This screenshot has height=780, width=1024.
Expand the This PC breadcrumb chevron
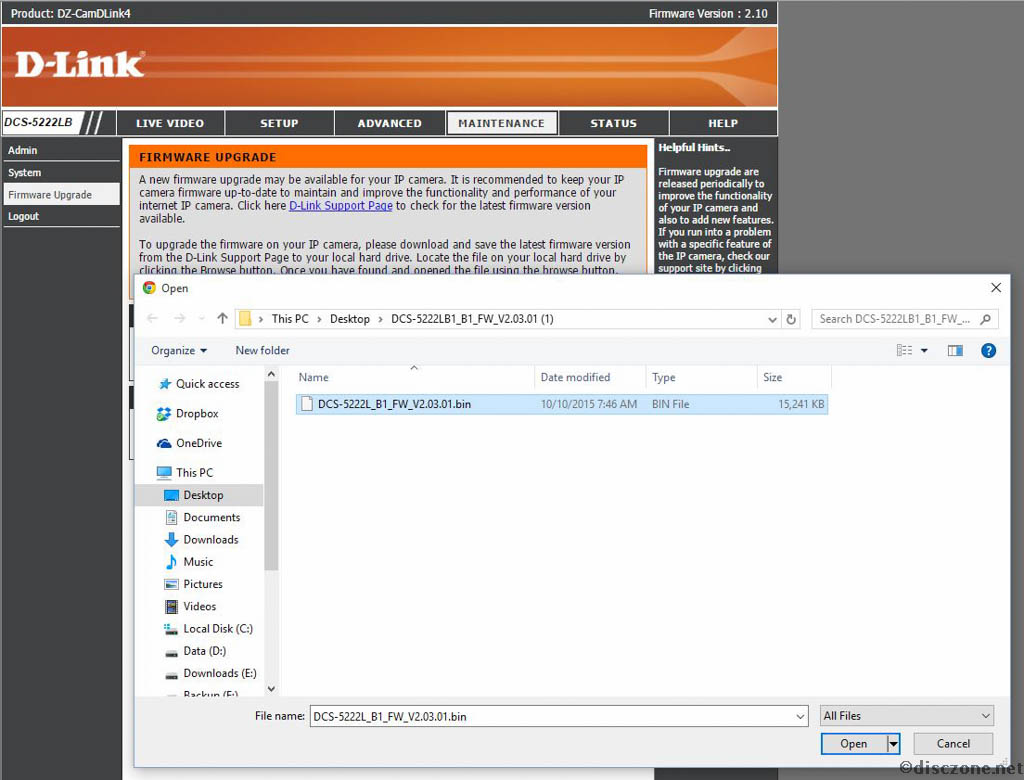tap(319, 319)
